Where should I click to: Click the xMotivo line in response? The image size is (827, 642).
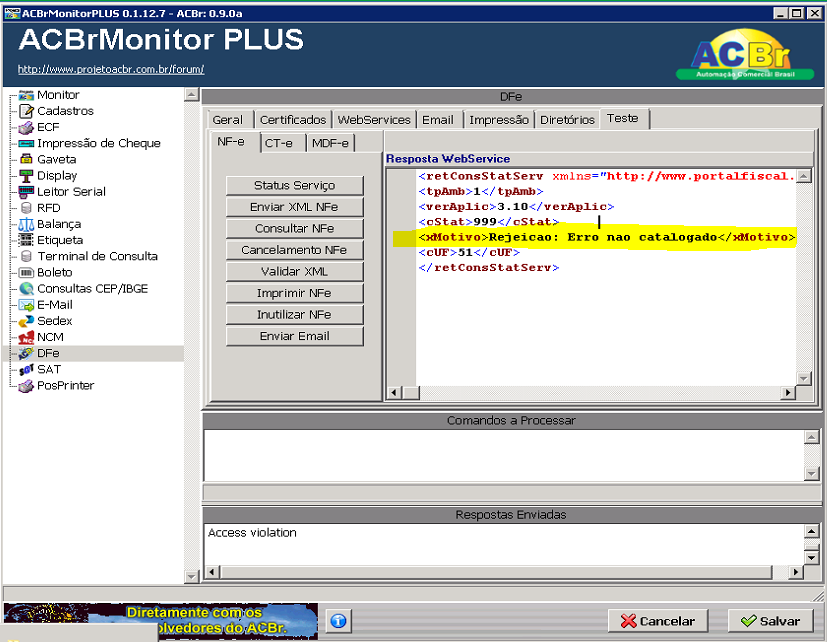pos(607,237)
